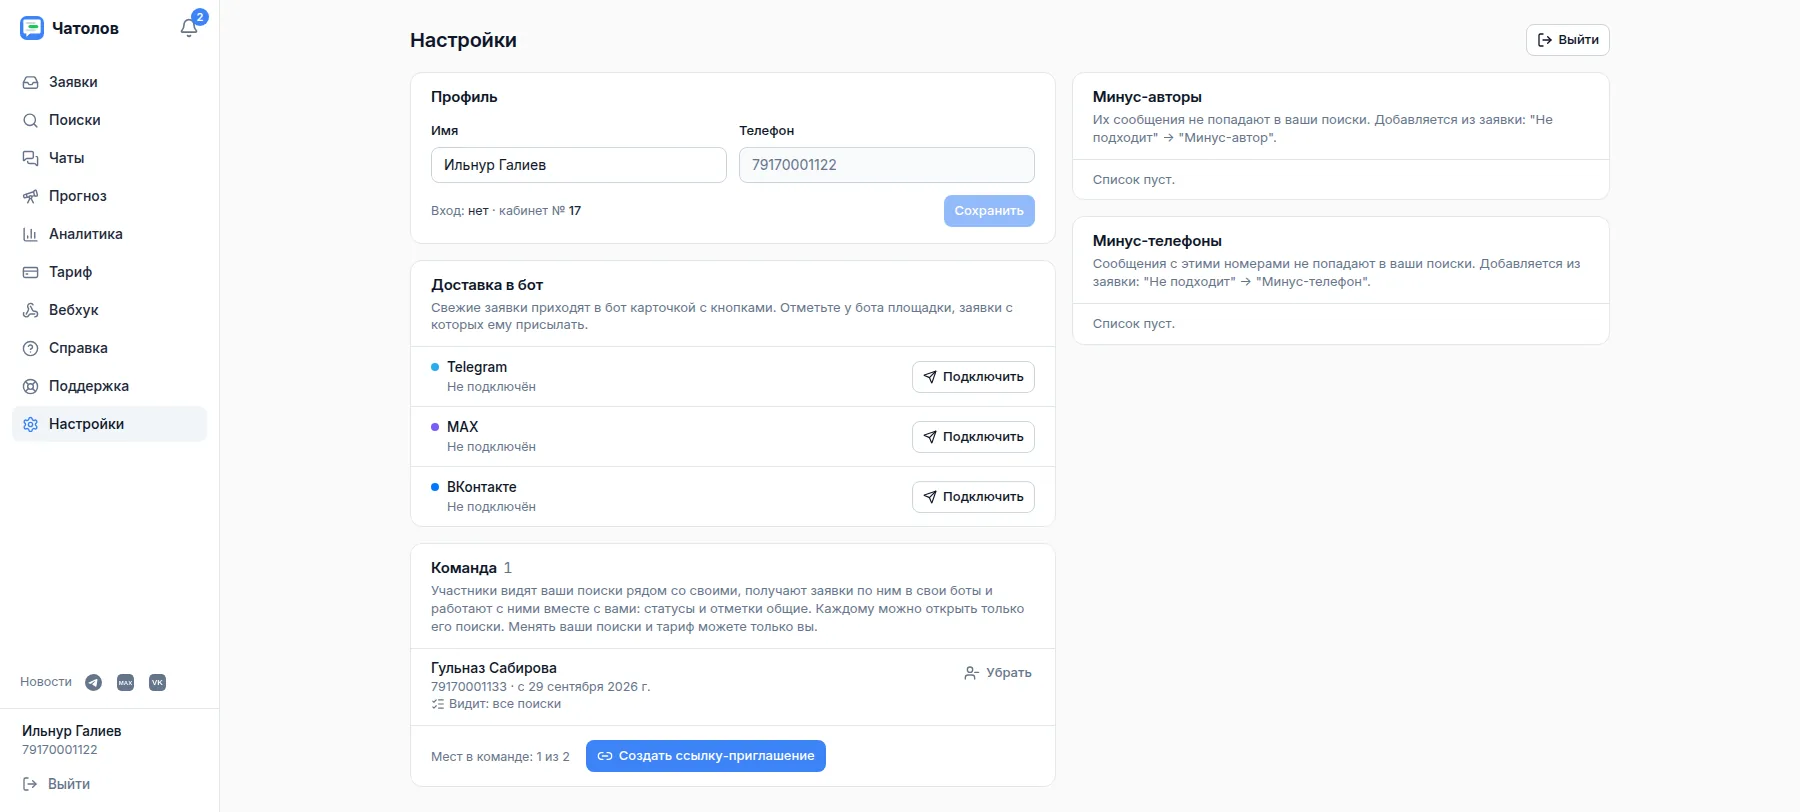Viewport: 1800px width, 812px height.
Task: Click Выйти button in page header
Action: point(1568,40)
